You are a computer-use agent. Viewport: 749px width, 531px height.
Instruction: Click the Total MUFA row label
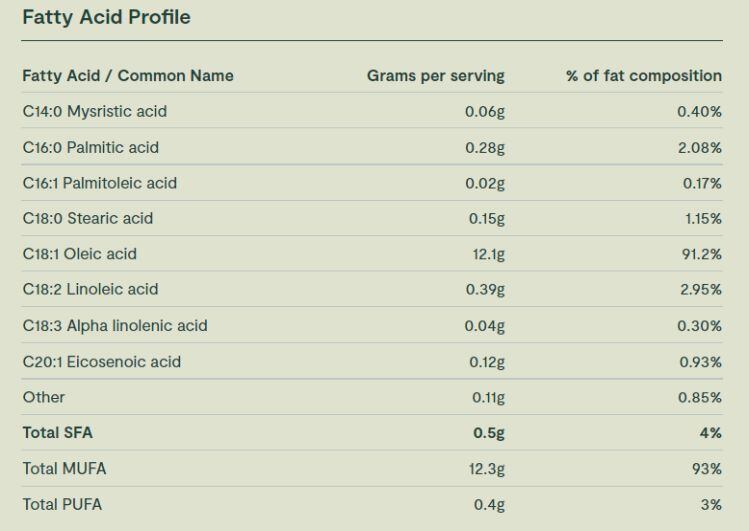tap(64, 468)
